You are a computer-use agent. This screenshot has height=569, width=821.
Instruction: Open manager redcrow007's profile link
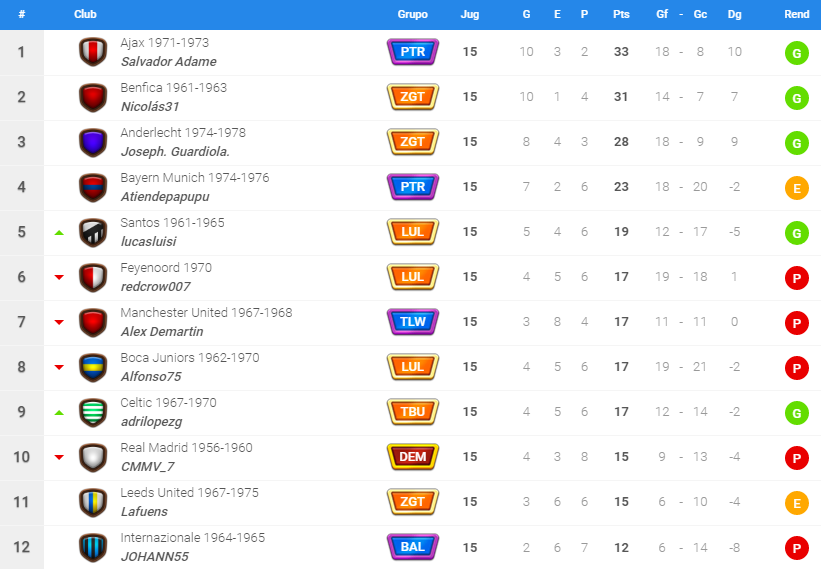click(156, 287)
